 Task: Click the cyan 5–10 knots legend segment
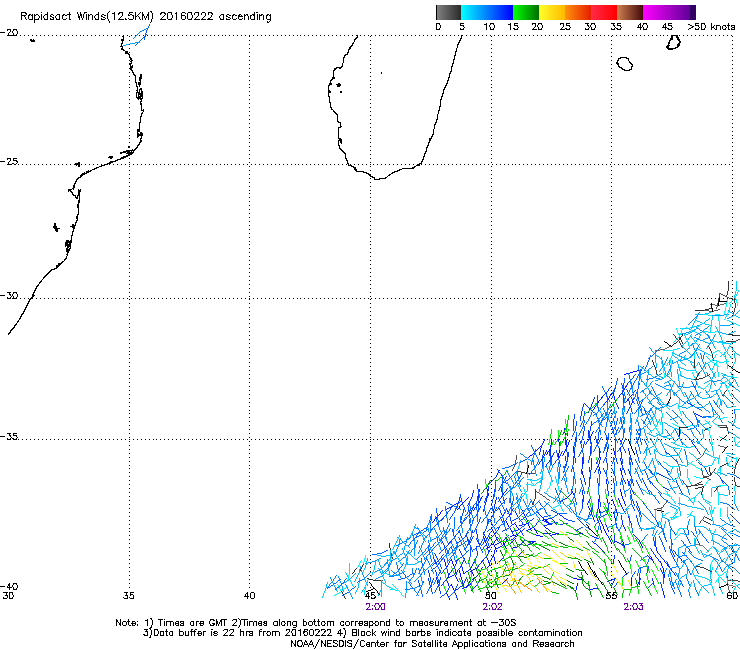[474, 12]
